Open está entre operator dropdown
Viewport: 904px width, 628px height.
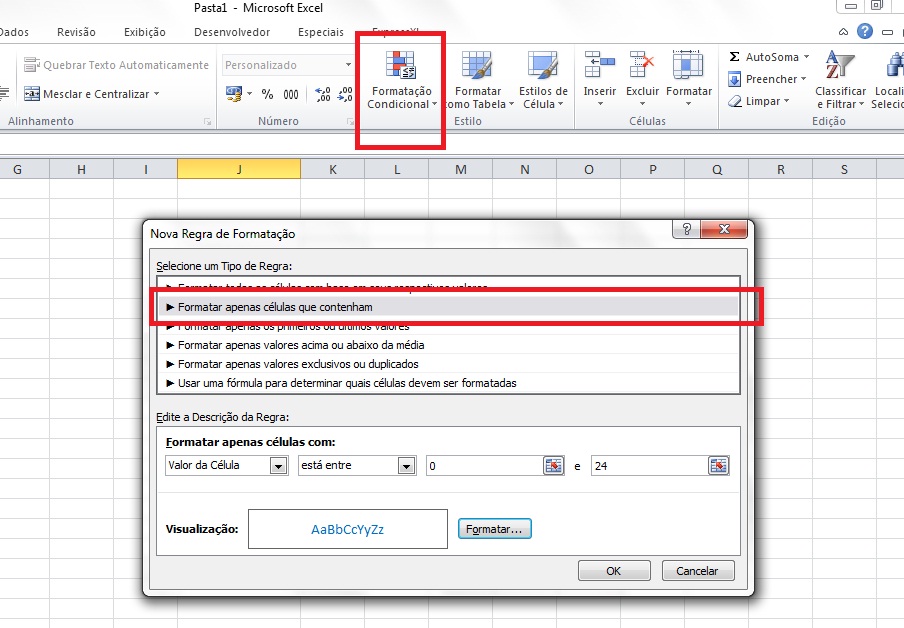click(x=406, y=465)
